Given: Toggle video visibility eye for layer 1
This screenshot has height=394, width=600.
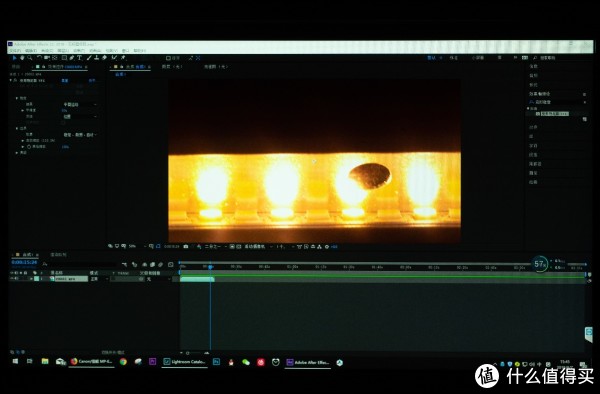Looking at the screenshot, I should click(x=12, y=279).
